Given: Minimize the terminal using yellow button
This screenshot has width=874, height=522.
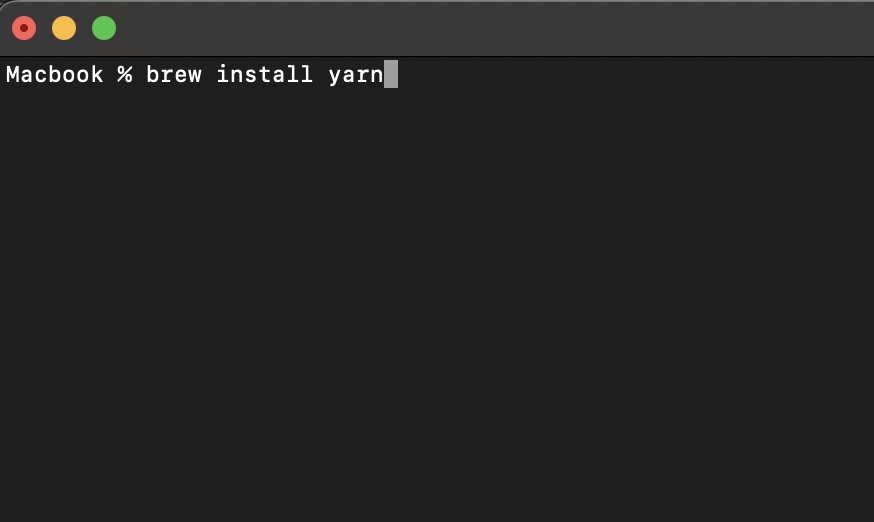Looking at the screenshot, I should pos(64,28).
